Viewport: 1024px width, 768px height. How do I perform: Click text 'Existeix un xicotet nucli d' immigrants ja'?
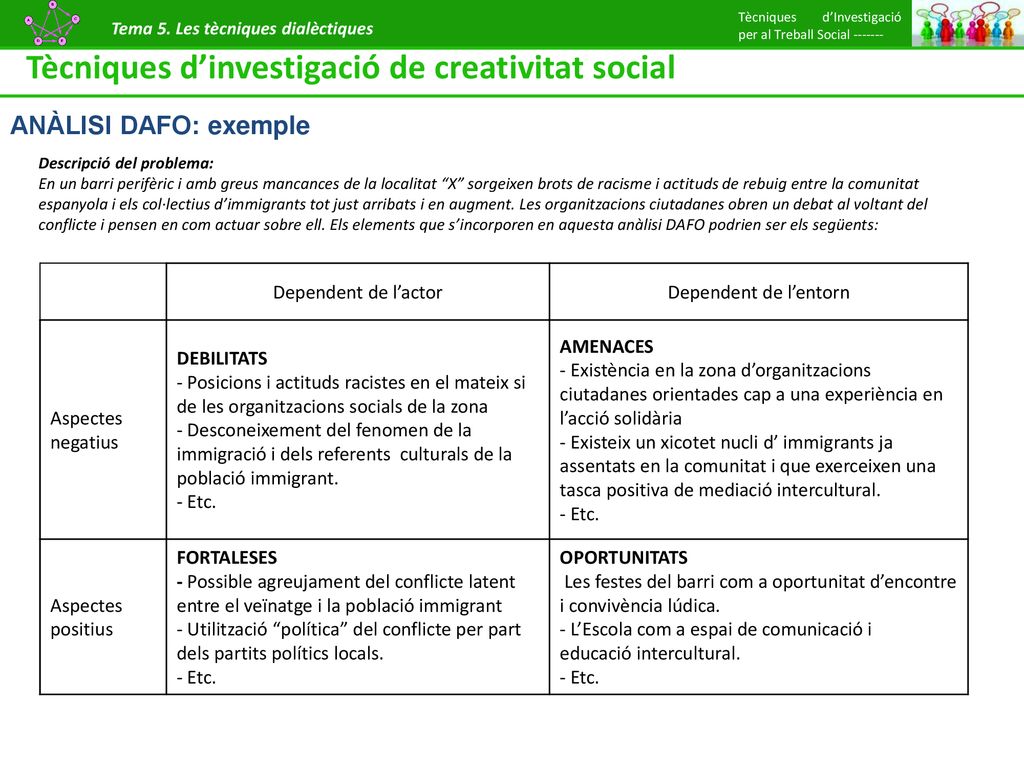pos(731,443)
